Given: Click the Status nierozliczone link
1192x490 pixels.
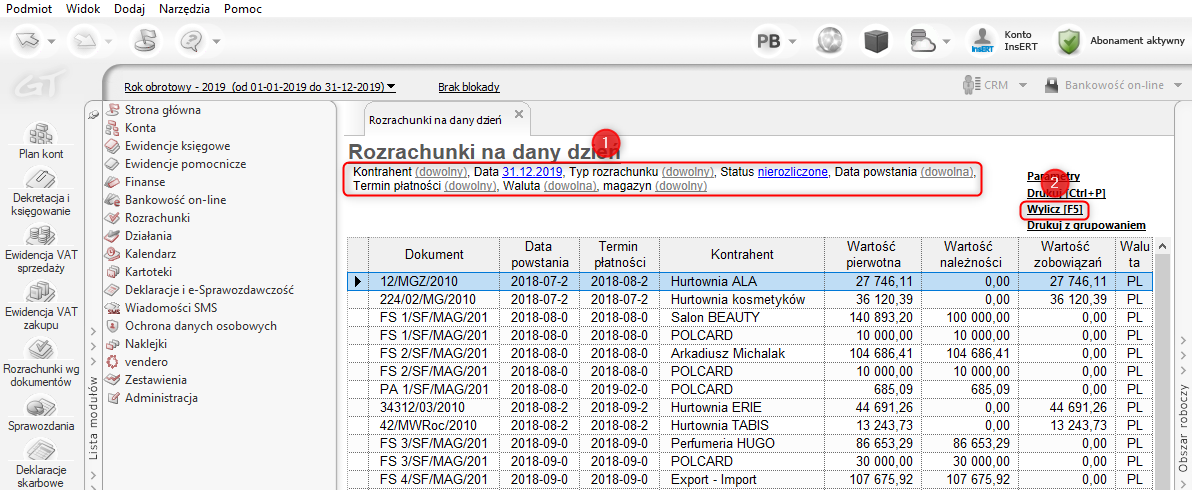Looking at the screenshot, I should (x=792, y=172).
